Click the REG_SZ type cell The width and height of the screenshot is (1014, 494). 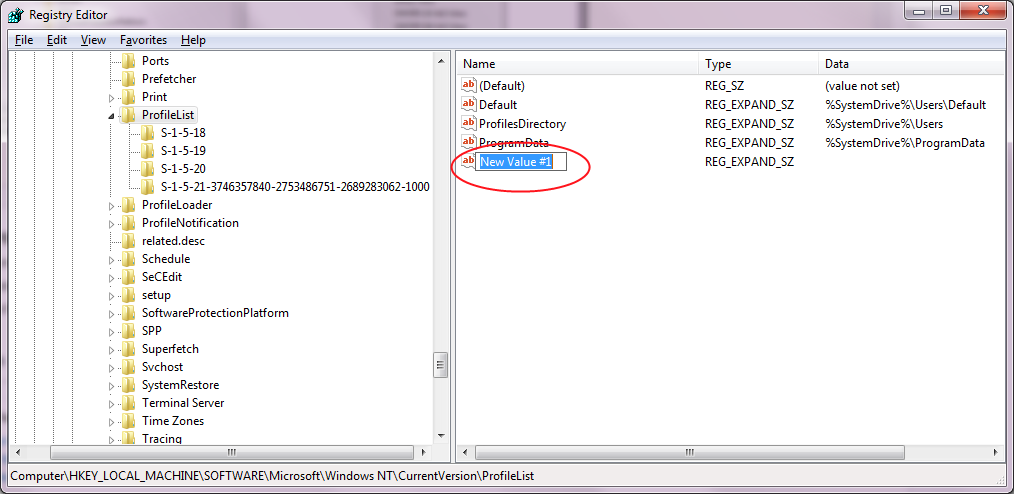click(x=724, y=85)
